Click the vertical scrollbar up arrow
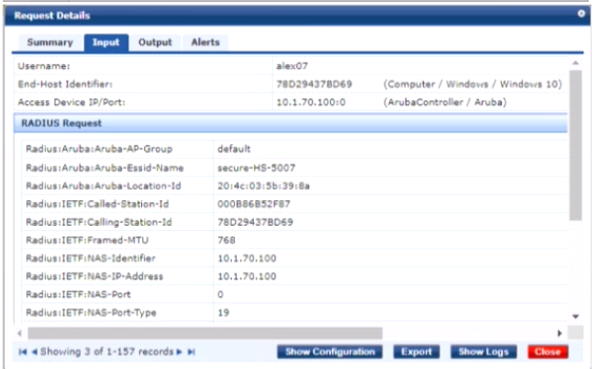Screen dimensions: 596x369 coord(575,63)
